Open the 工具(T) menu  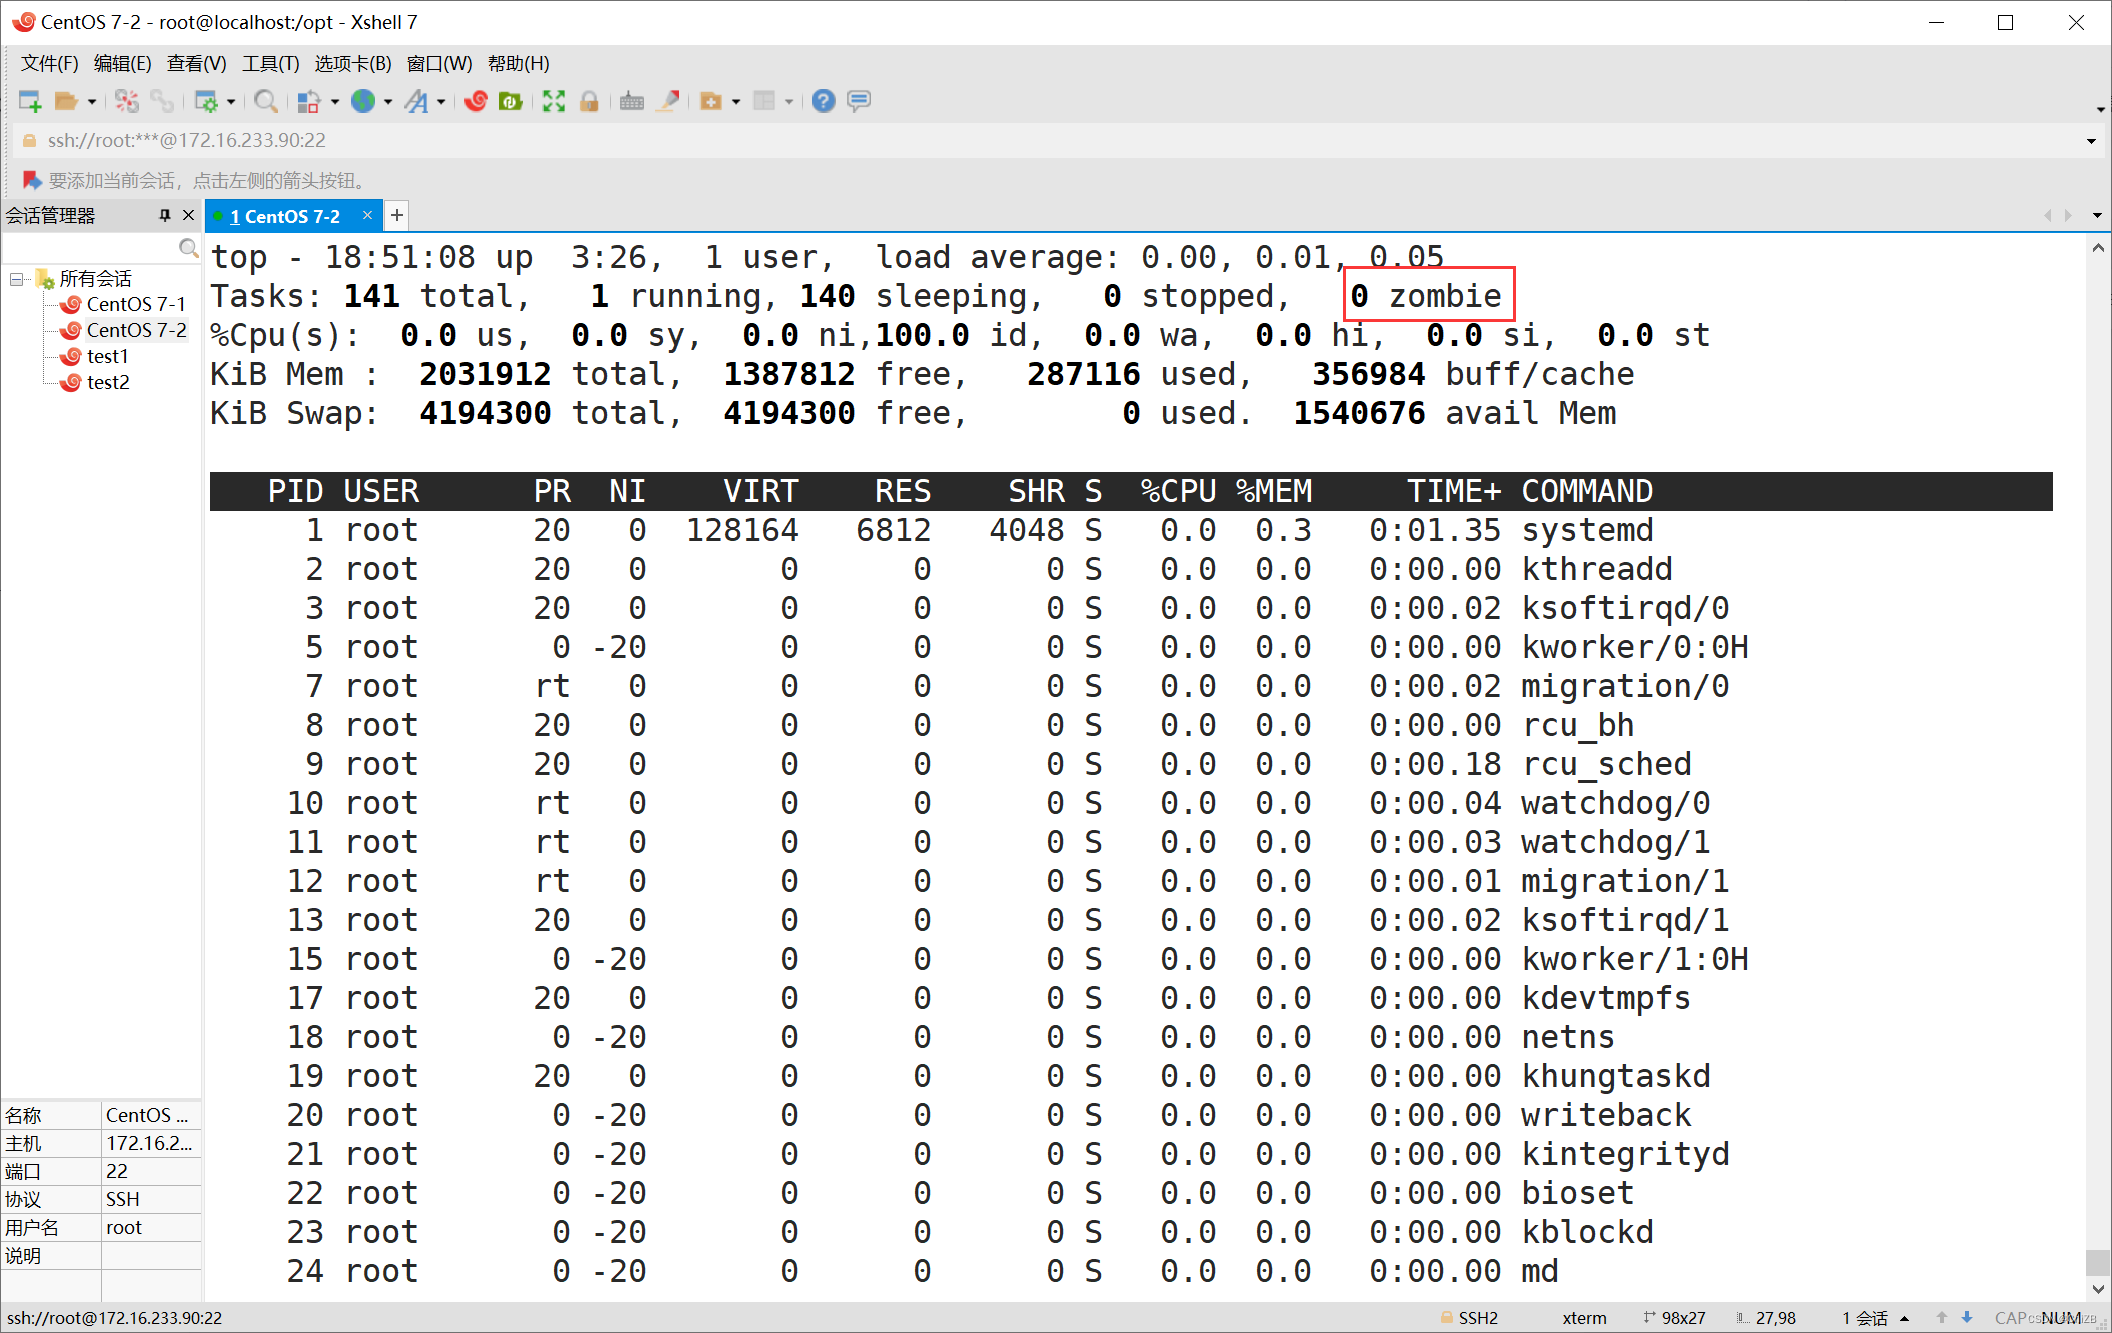click(270, 64)
